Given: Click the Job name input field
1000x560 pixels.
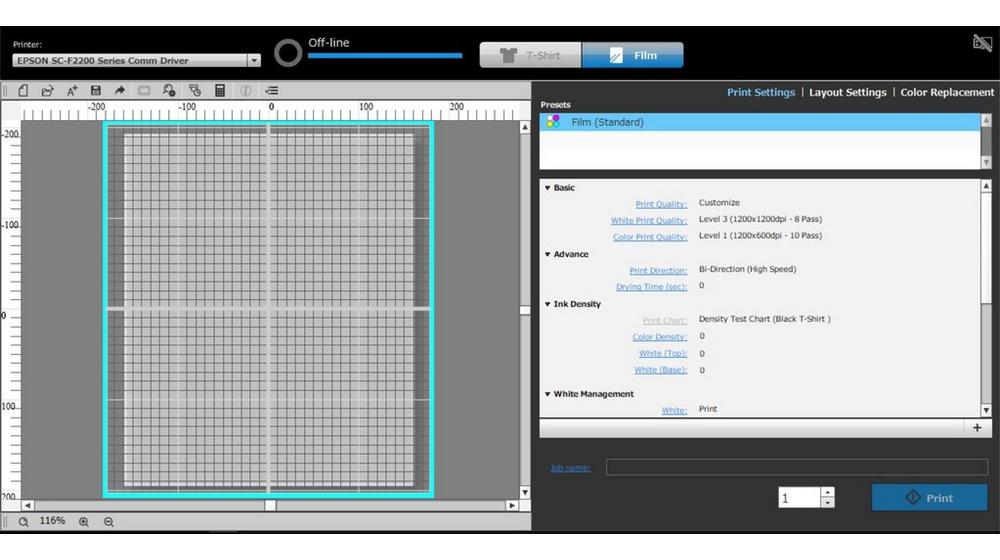Looking at the screenshot, I should 796,467.
